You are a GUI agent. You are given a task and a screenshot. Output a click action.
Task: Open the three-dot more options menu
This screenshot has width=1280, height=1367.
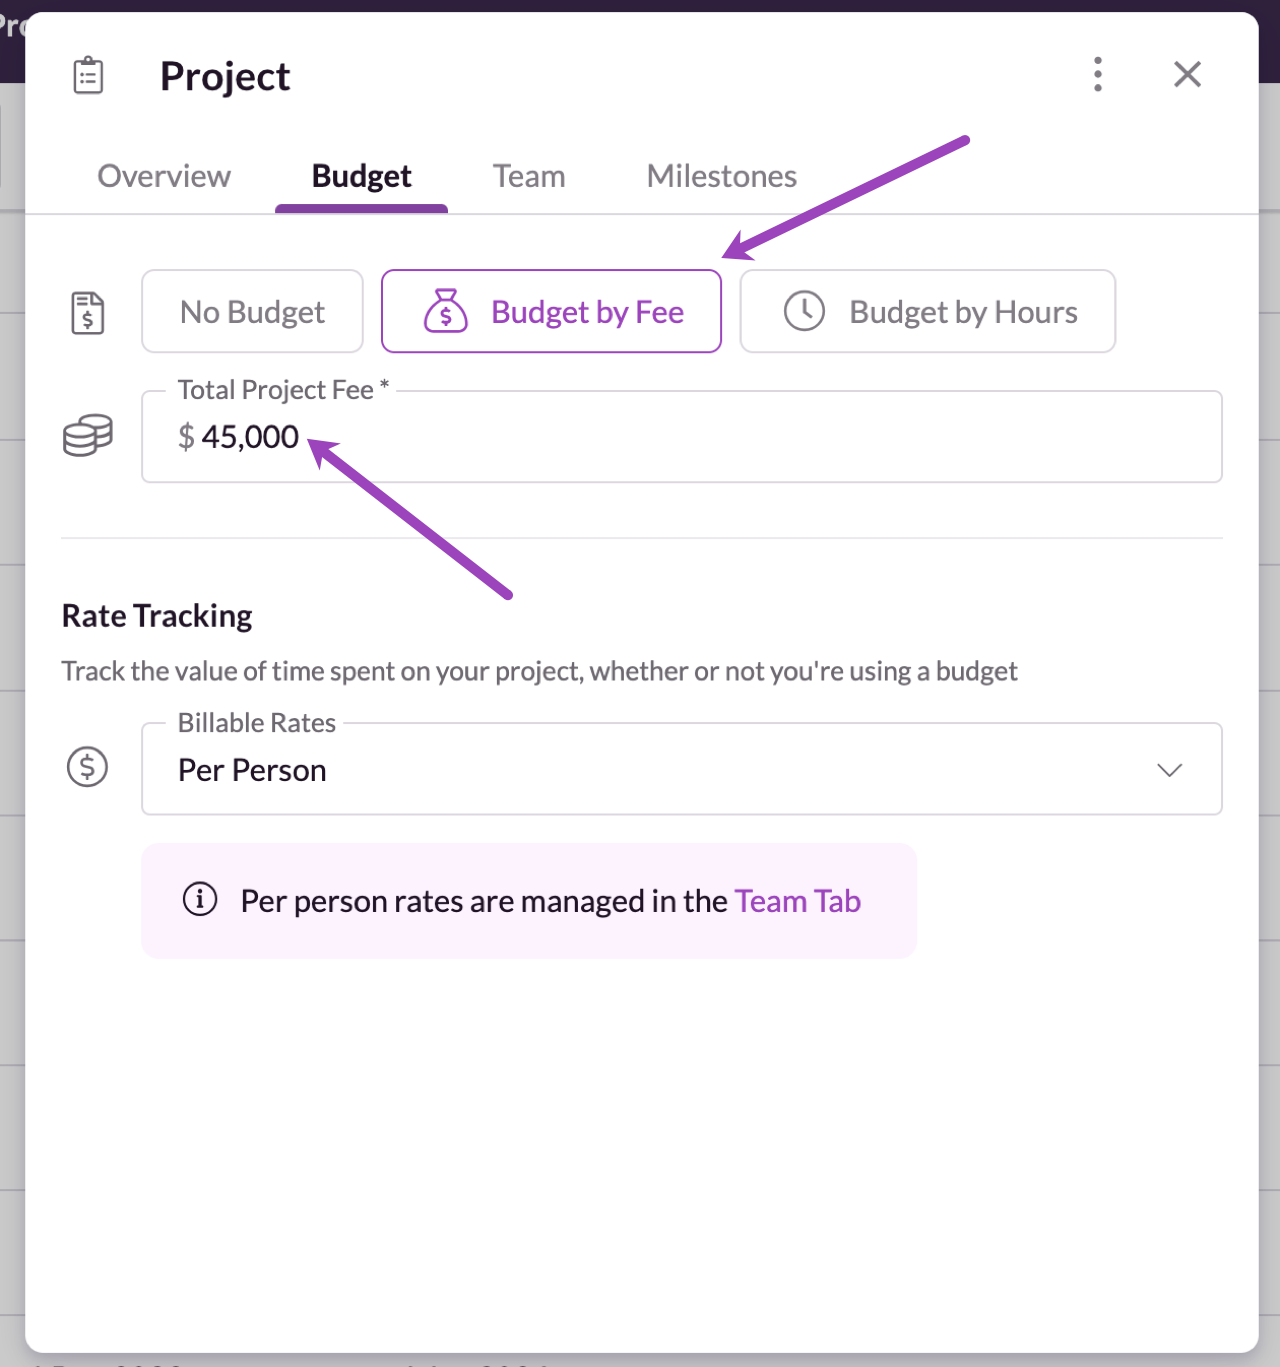pos(1098,74)
